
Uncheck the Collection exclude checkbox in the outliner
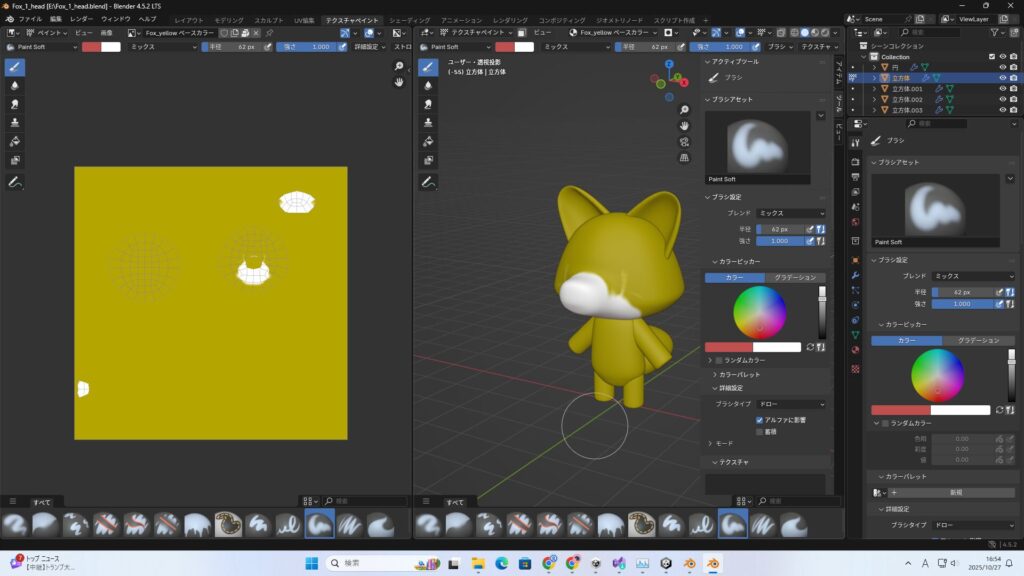pos(992,56)
